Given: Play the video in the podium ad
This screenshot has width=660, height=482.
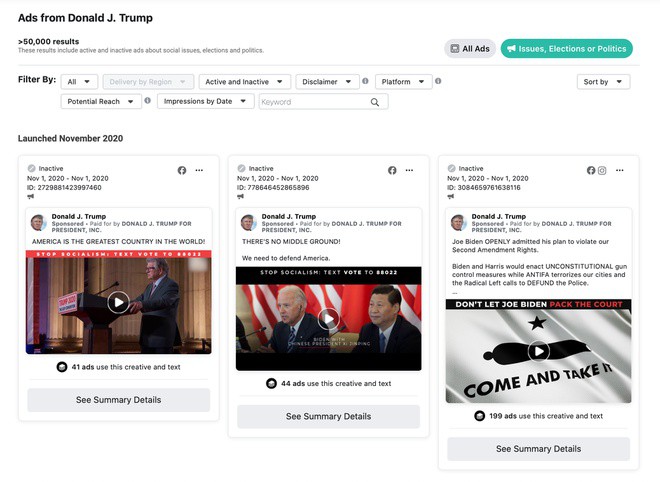Looking at the screenshot, I should click(118, 302).
